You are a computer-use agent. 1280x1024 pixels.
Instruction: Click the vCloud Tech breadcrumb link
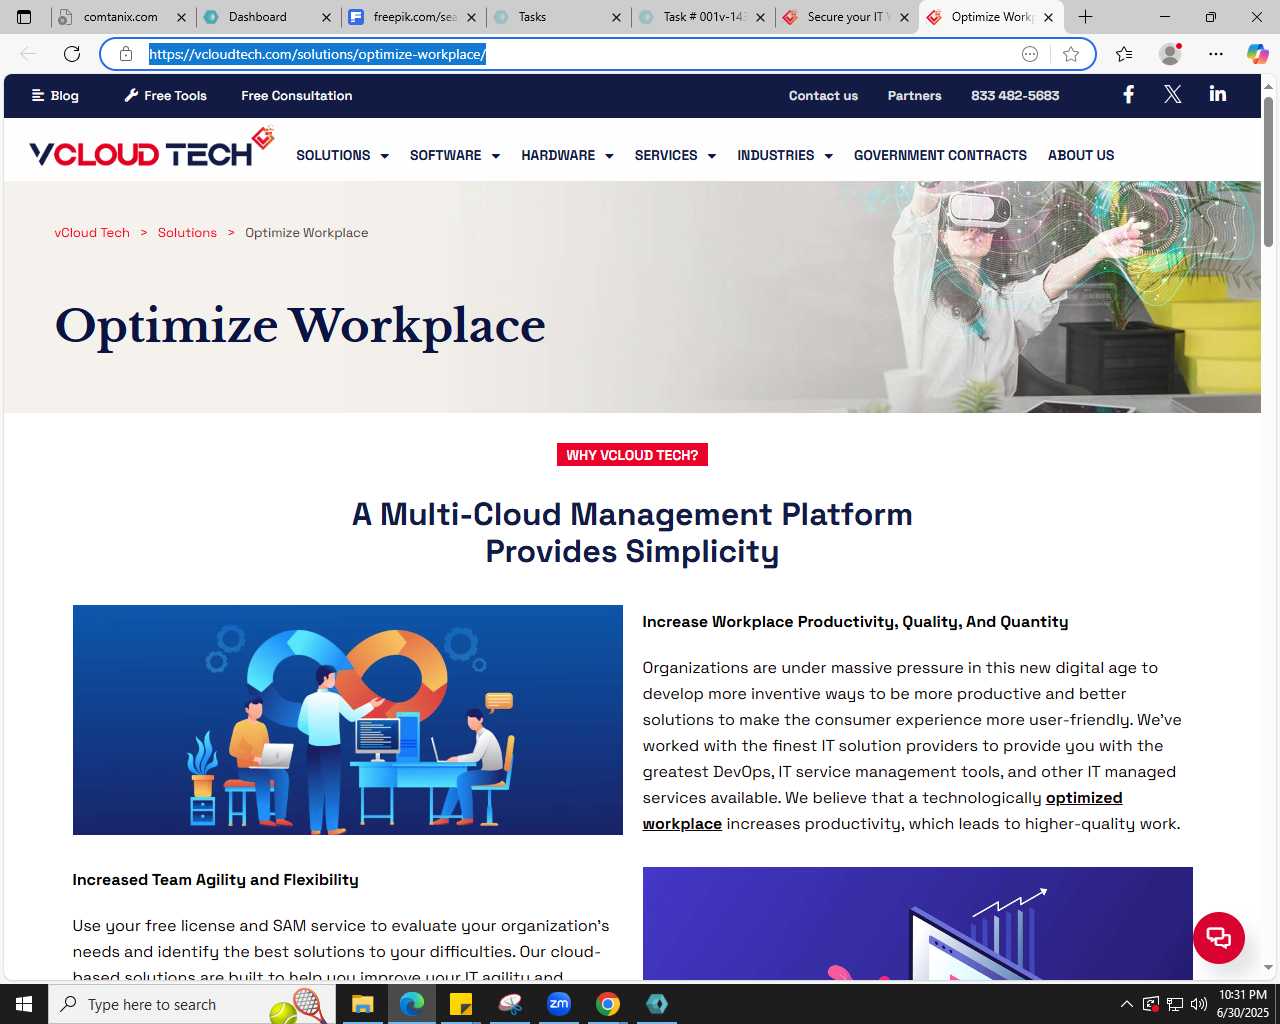[92, 233]
